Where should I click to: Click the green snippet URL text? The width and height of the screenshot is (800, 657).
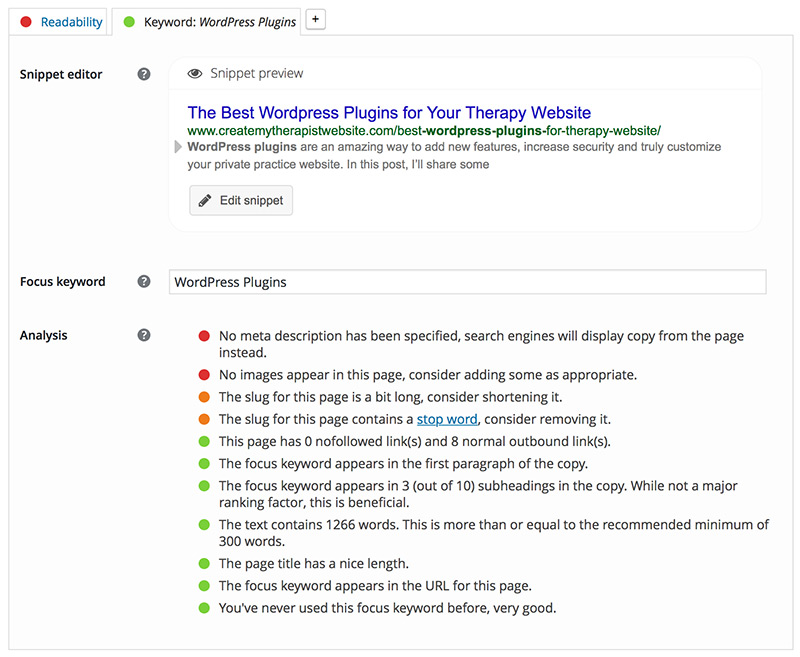coord(423,131)
